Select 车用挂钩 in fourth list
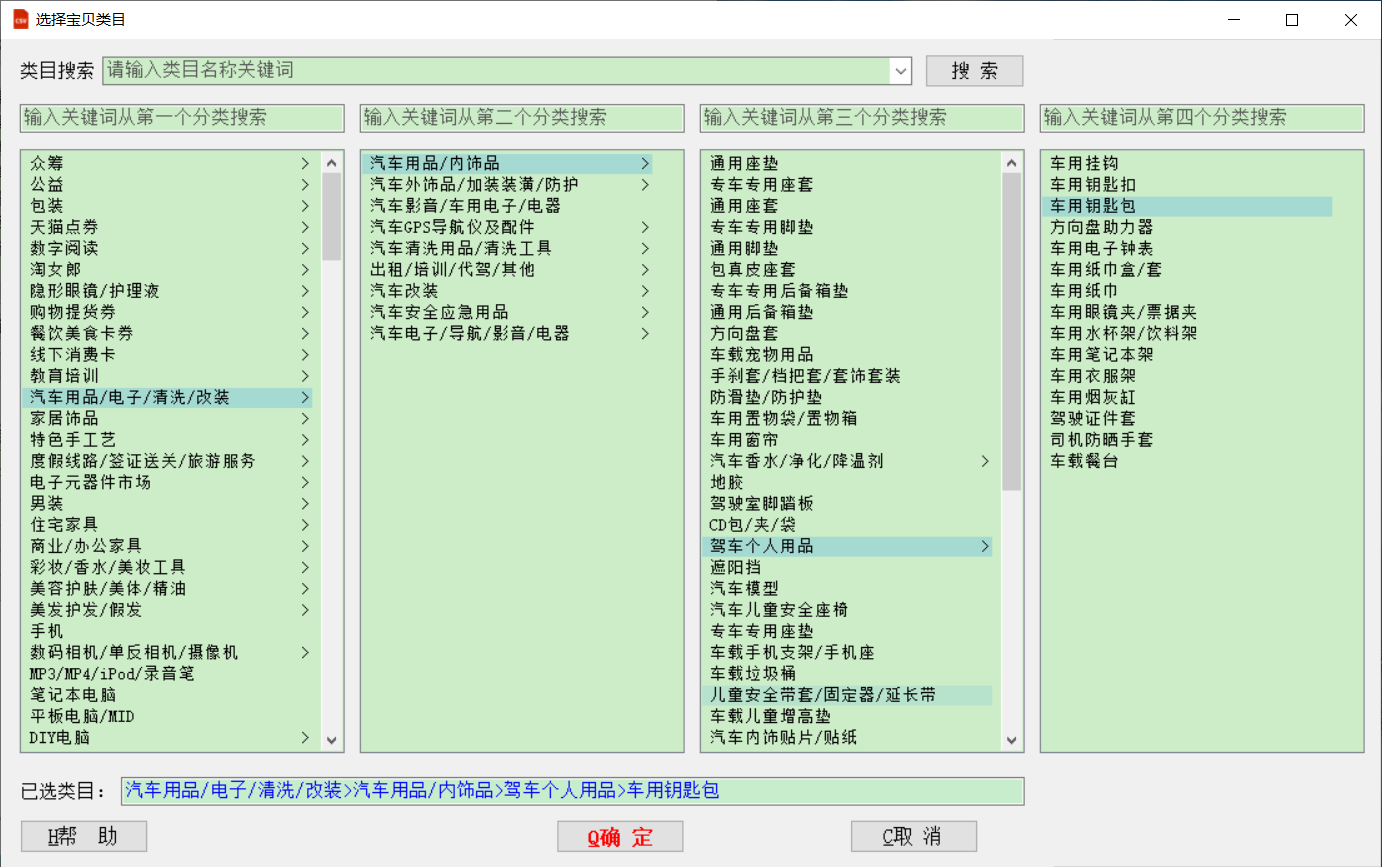The image size is (1382, 867). coord(1084,164)
